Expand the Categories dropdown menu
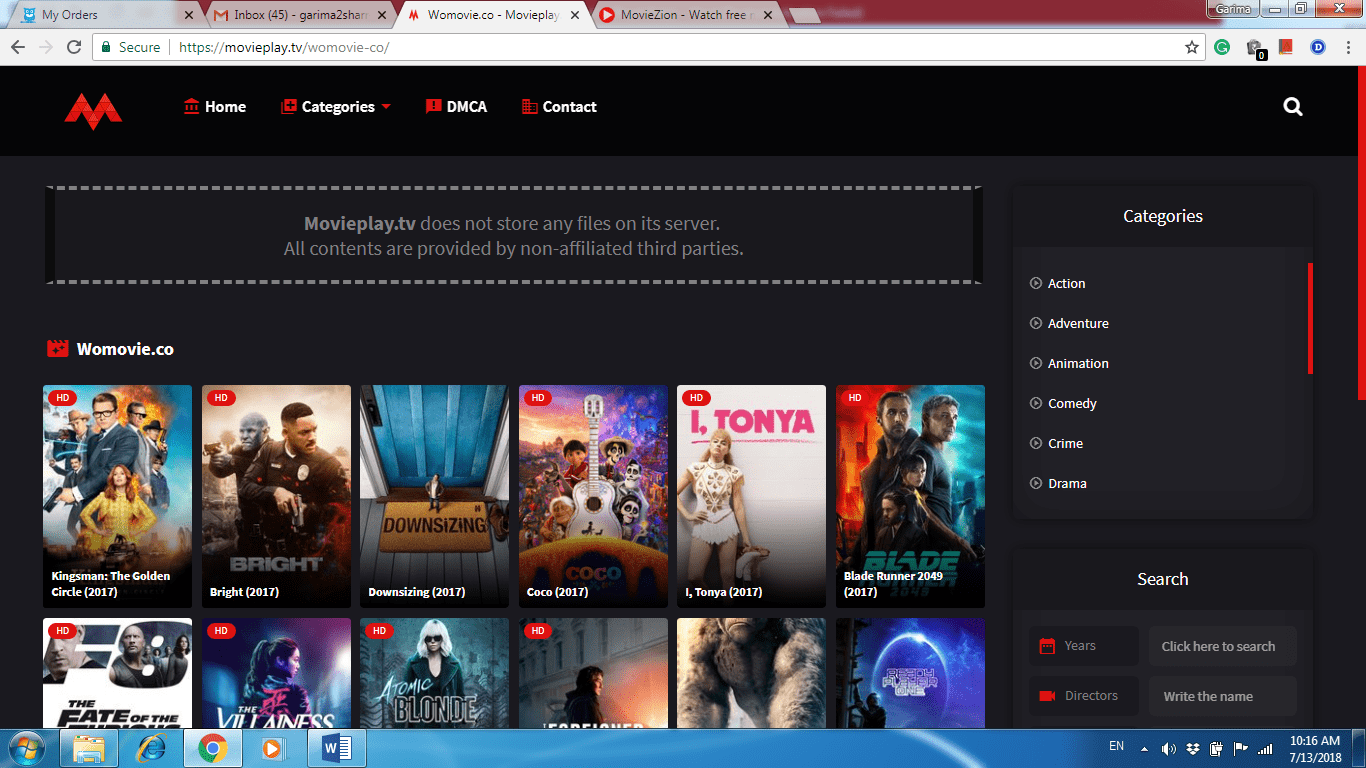The width and height of the screenshot is (1366, 768). [336, 107]
